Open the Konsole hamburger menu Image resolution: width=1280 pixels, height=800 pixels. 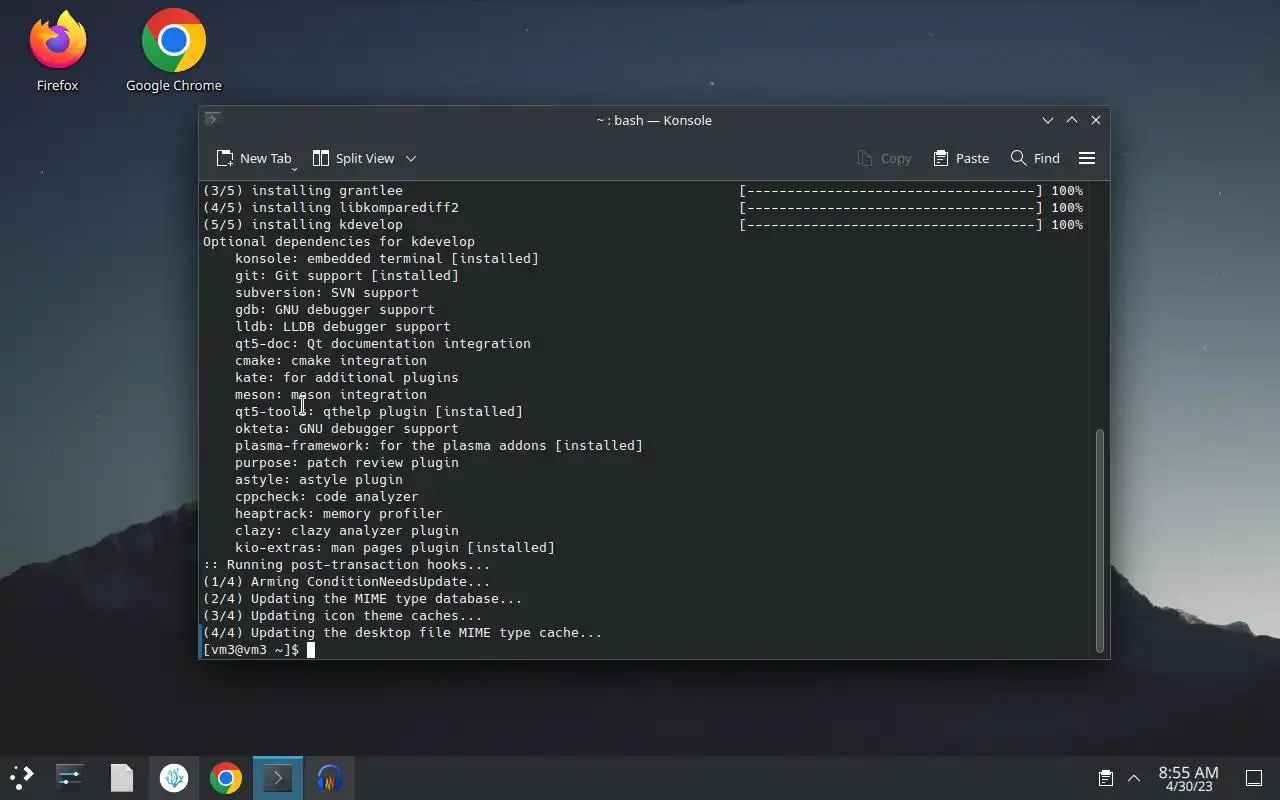pyautogui.click(x=1087, y=158)
